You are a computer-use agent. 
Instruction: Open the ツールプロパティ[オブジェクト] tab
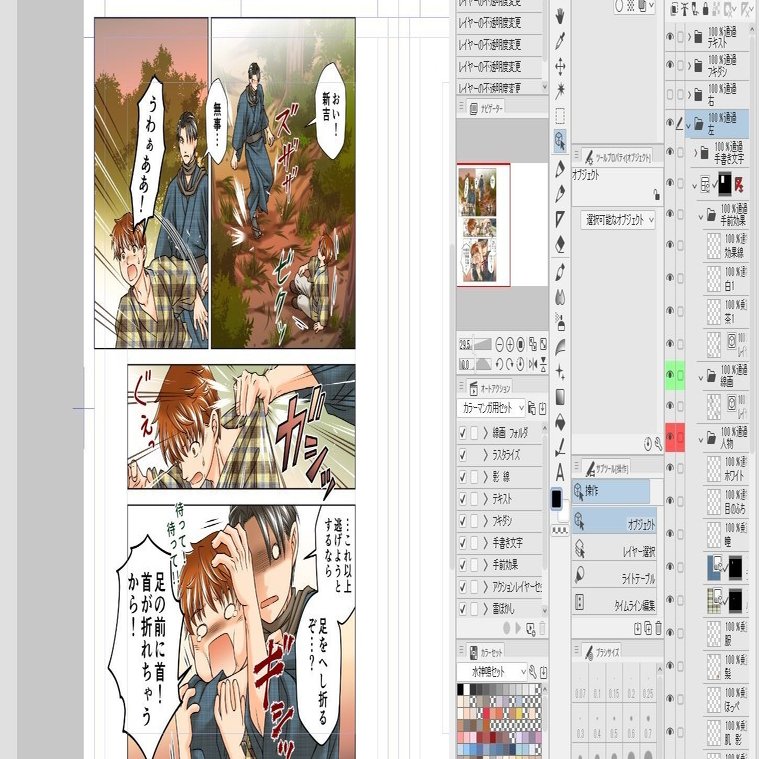[618, 157]
